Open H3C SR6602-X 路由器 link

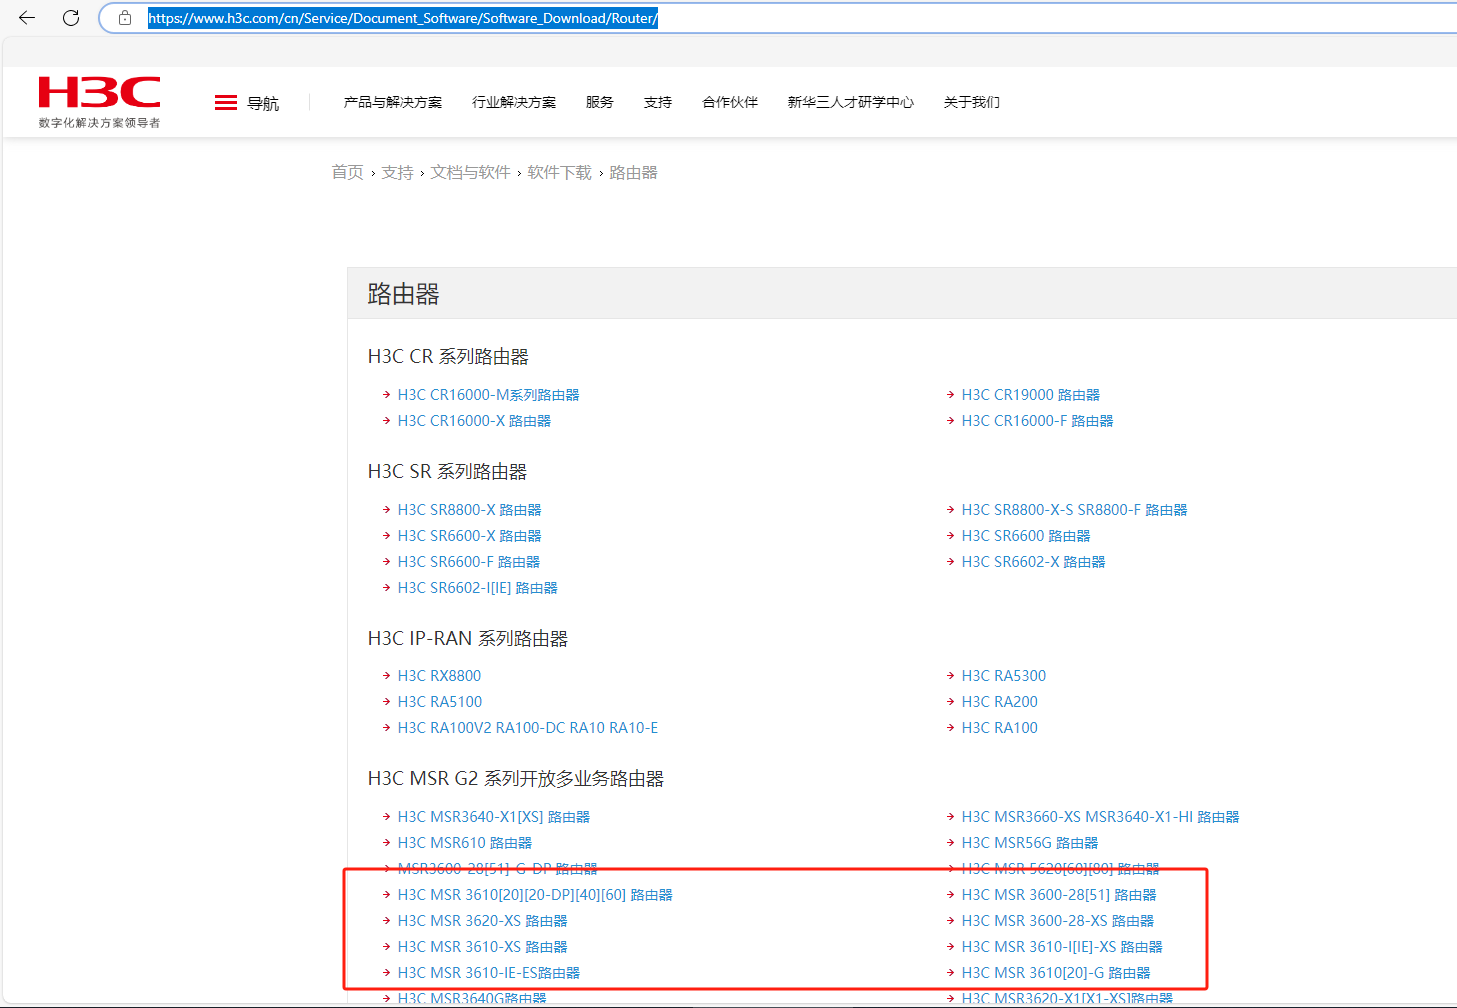coord(1034,562)
